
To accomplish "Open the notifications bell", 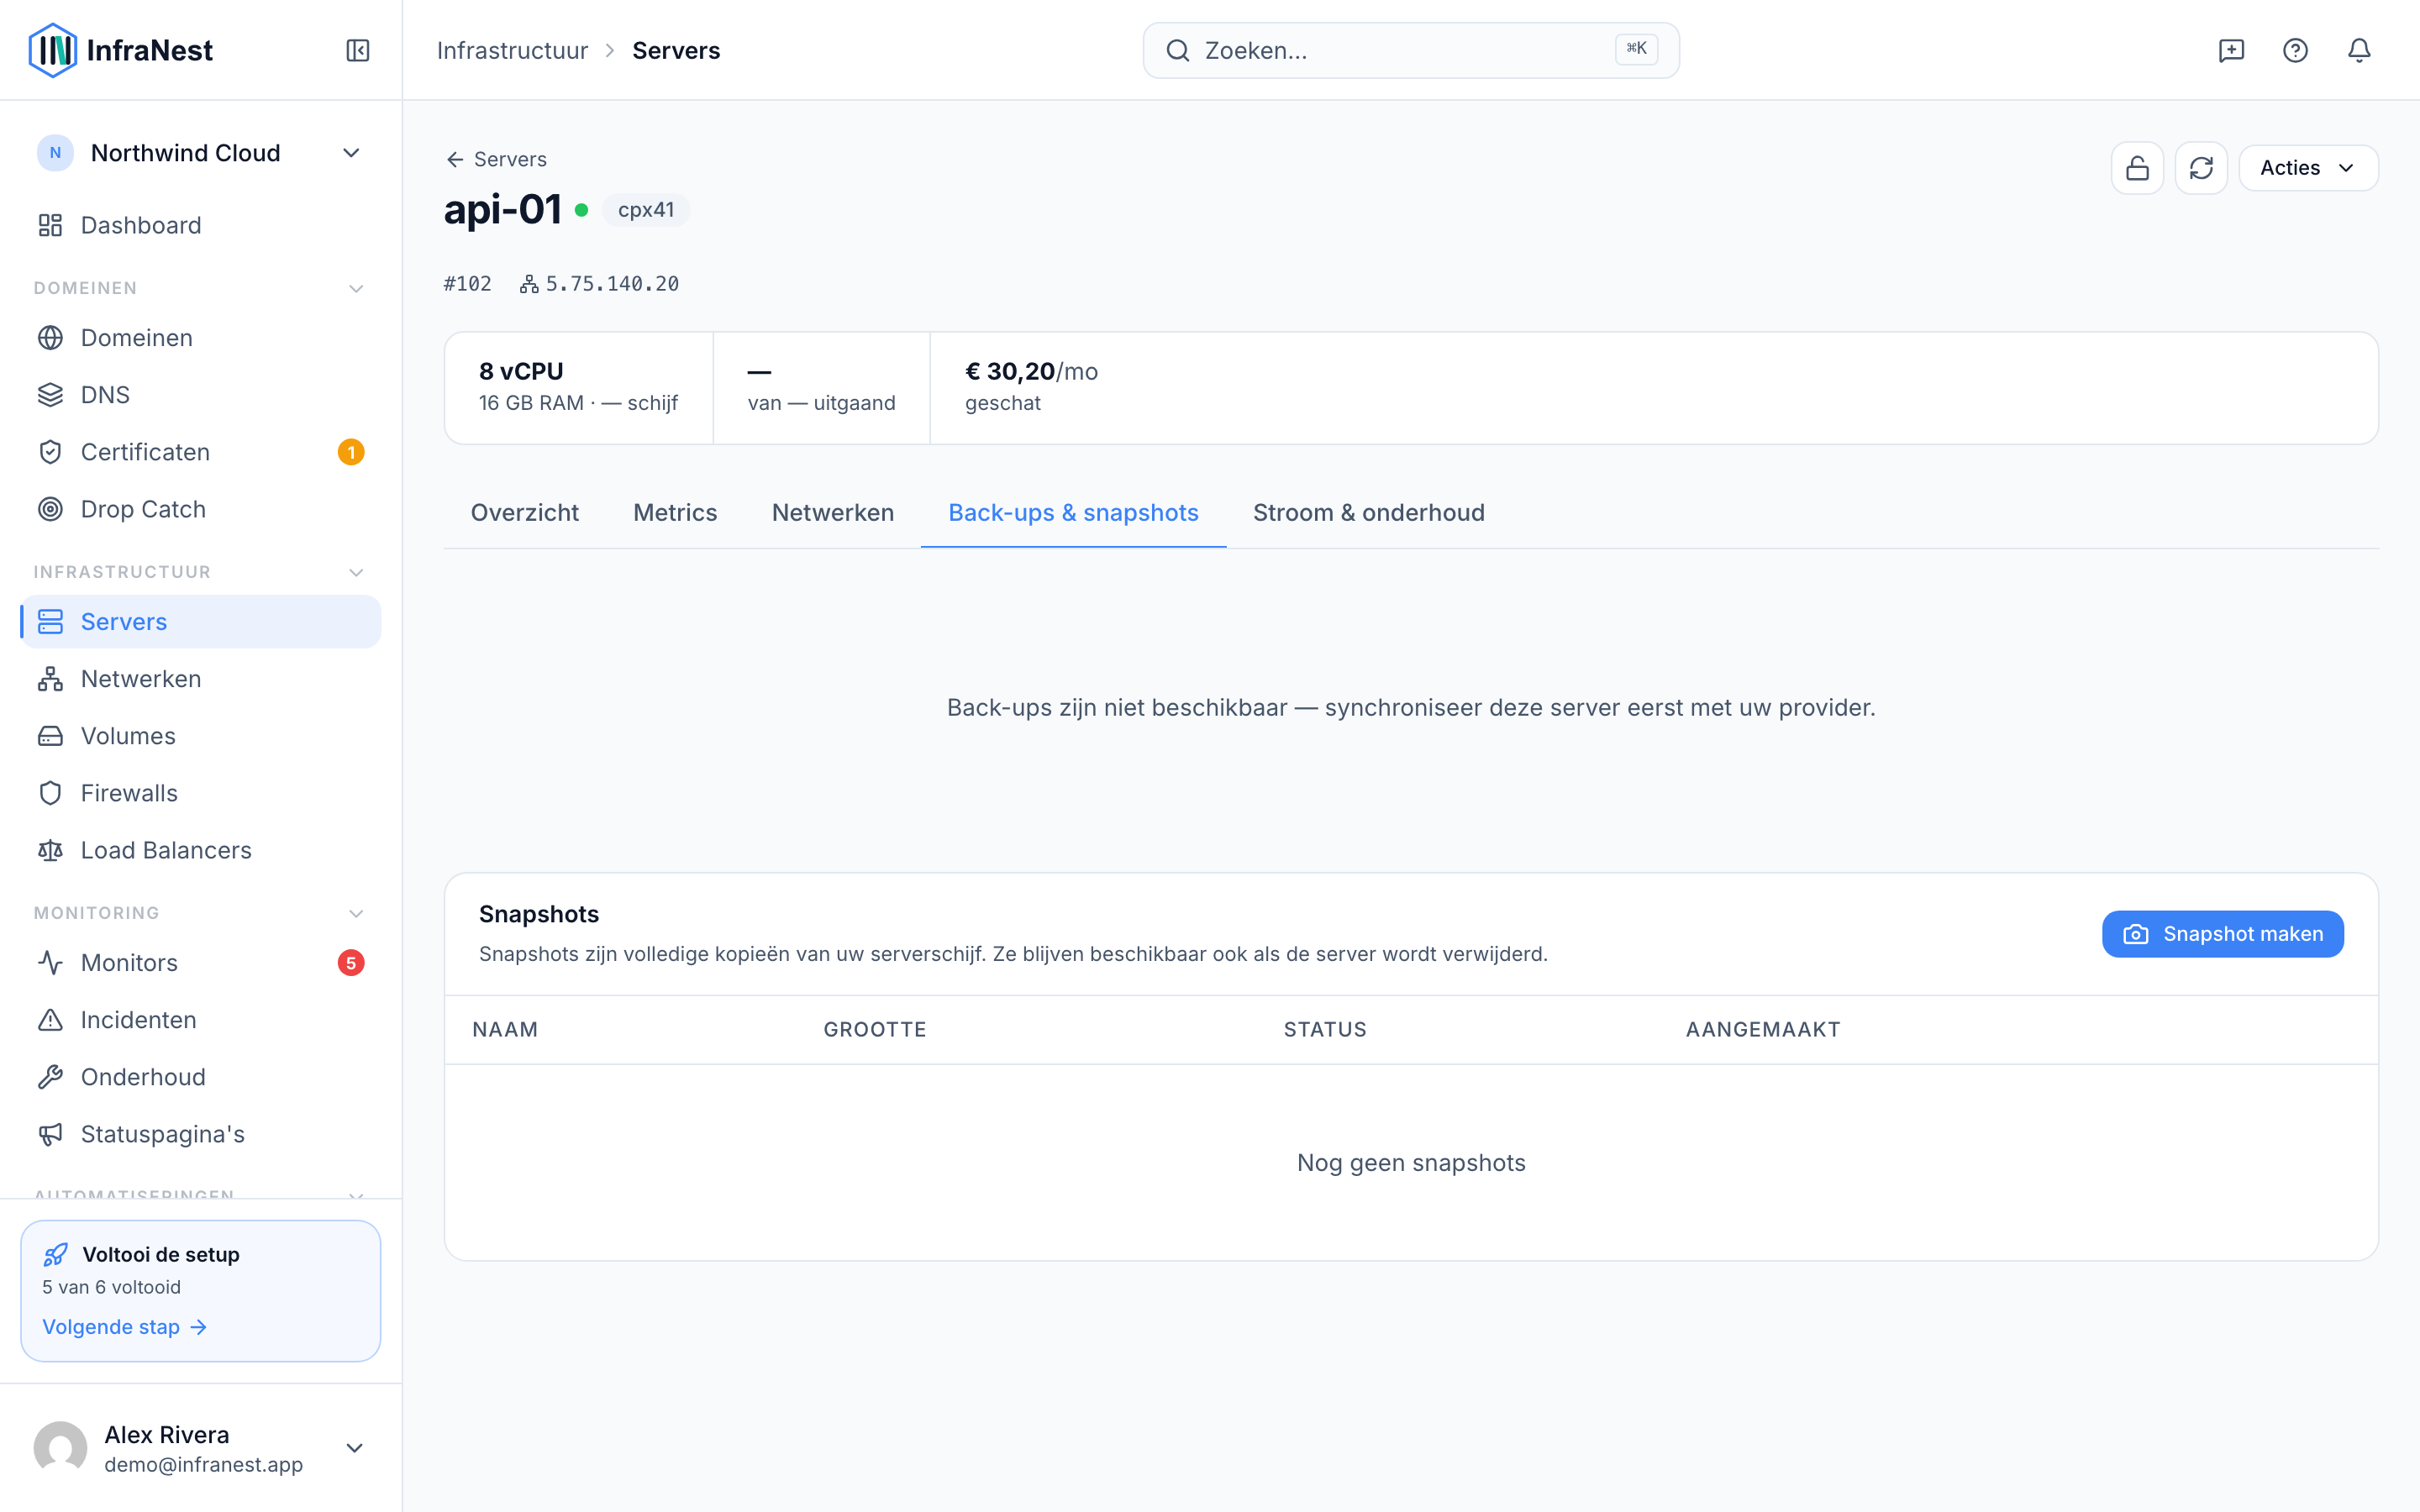I will click(2359, 50).
